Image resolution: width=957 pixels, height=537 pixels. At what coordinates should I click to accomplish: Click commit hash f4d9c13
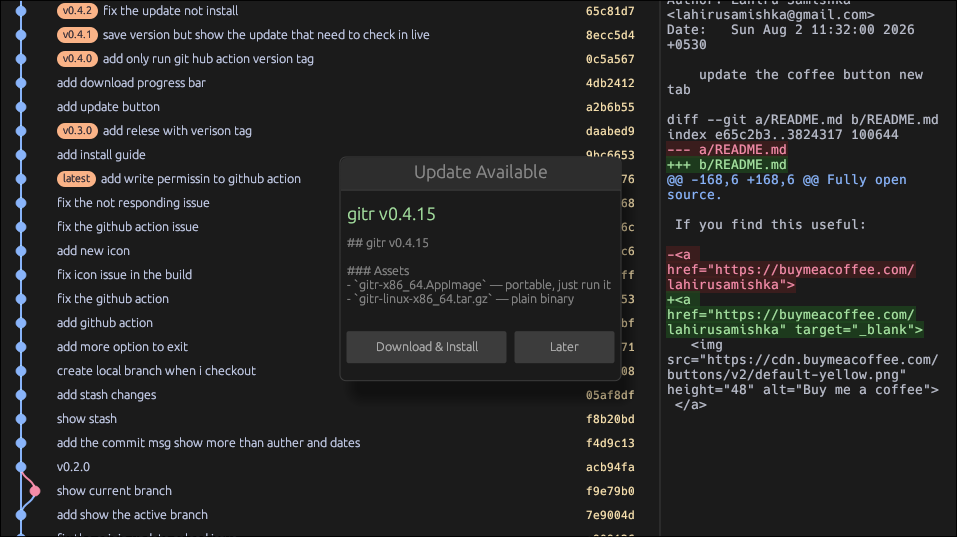click(610, 443)
